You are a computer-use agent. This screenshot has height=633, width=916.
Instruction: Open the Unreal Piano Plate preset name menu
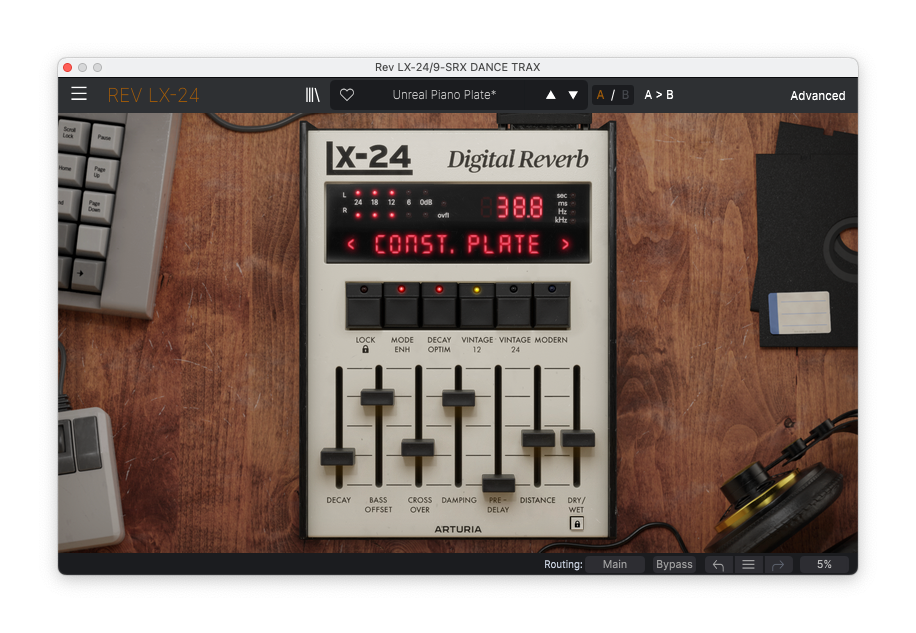pyautogui.click(x=444, y=95)
